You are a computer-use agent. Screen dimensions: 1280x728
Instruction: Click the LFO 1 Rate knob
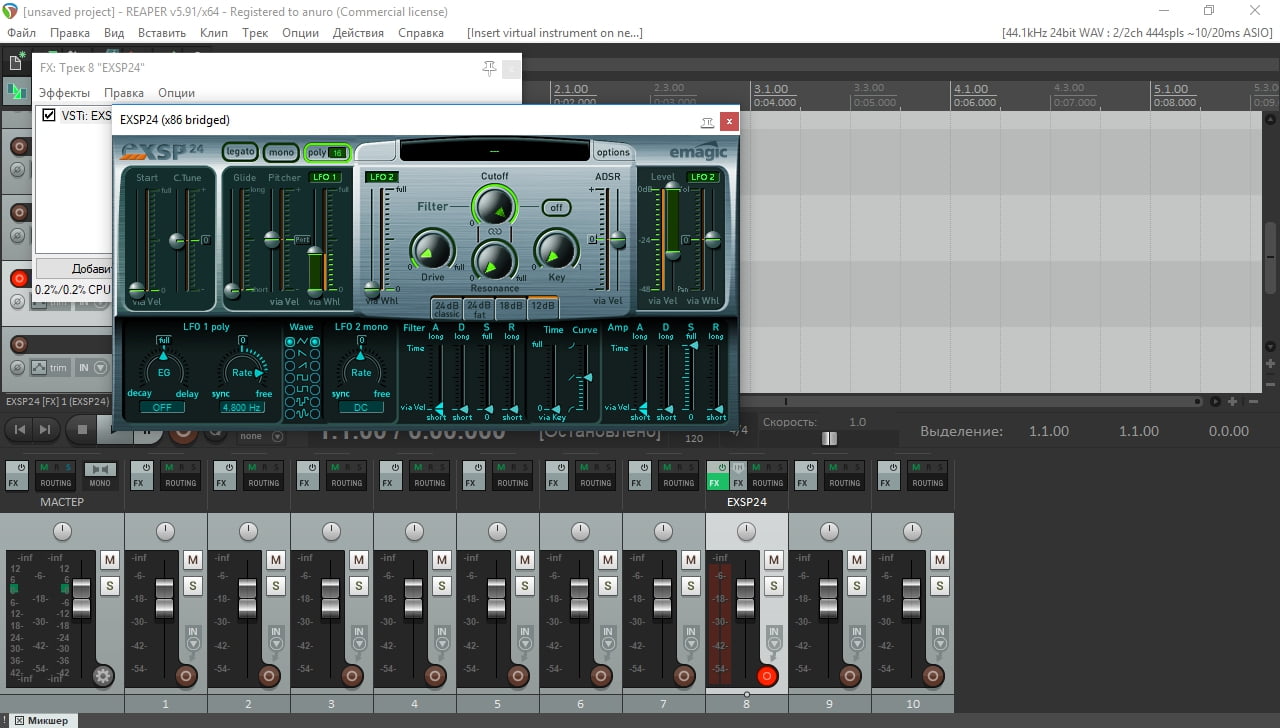point(243,372)
